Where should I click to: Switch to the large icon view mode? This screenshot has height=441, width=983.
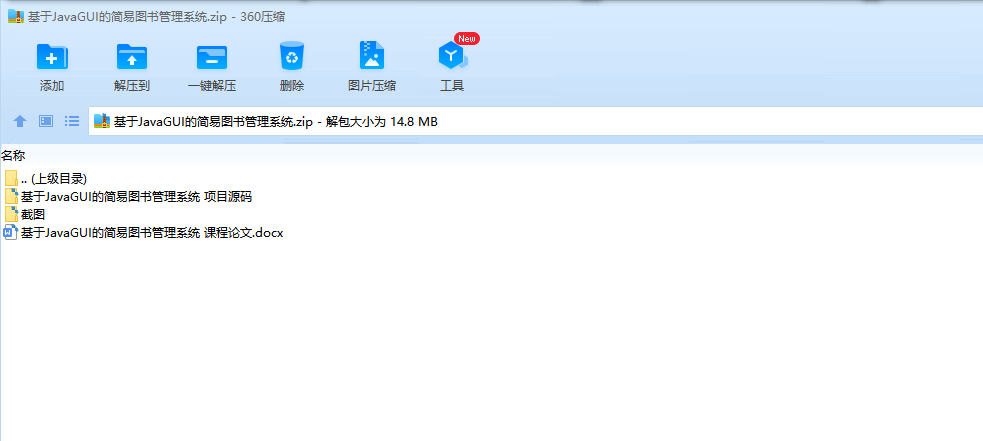[46, 121]
